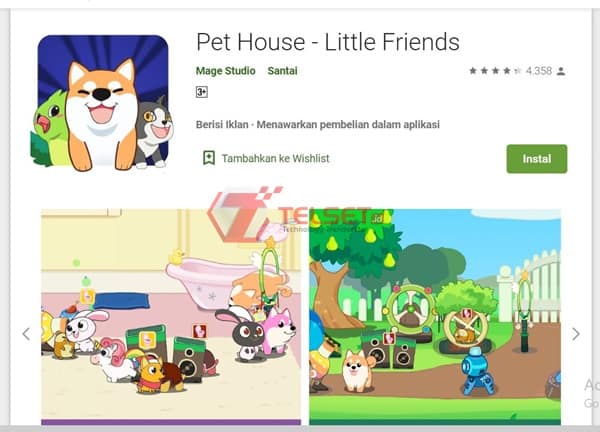Image resolution: width=600 pixels, height=432 pixels.
Task: Click the Shiba dog in park screenshot
Action: (x=357, y=371)
